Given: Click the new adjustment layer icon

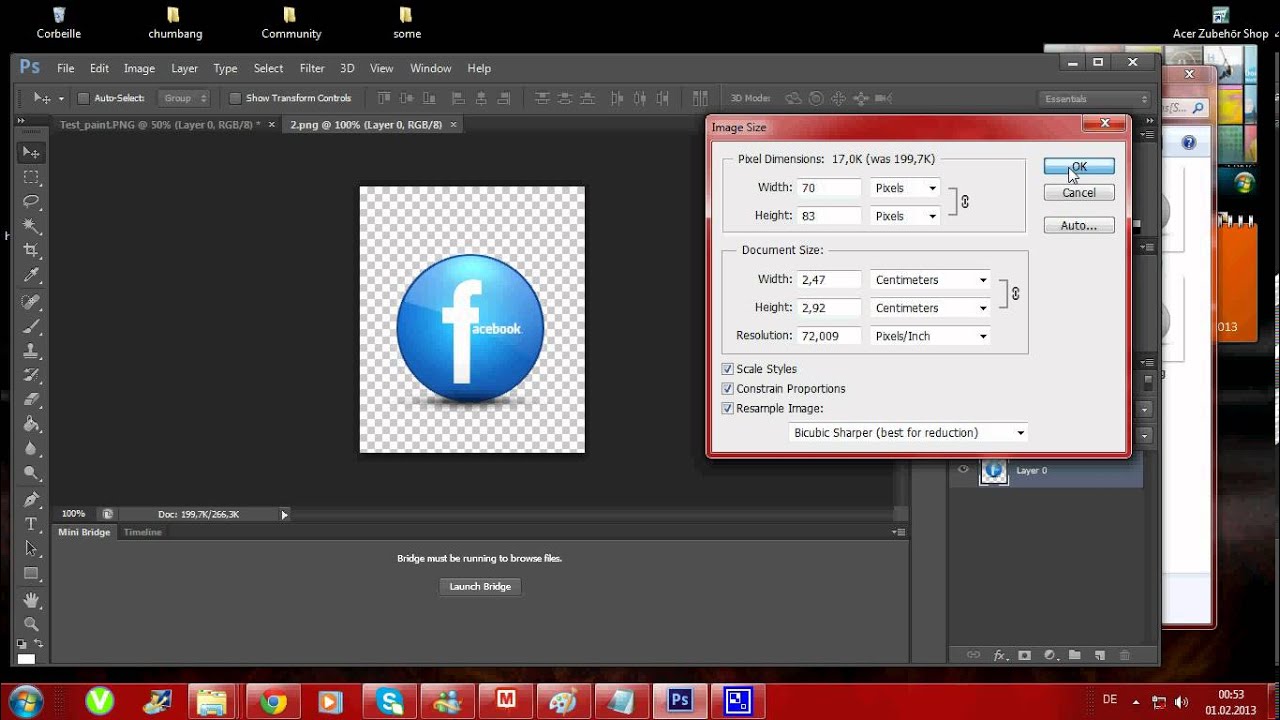Looking at the screenshot, I should tap(1049, 656).
